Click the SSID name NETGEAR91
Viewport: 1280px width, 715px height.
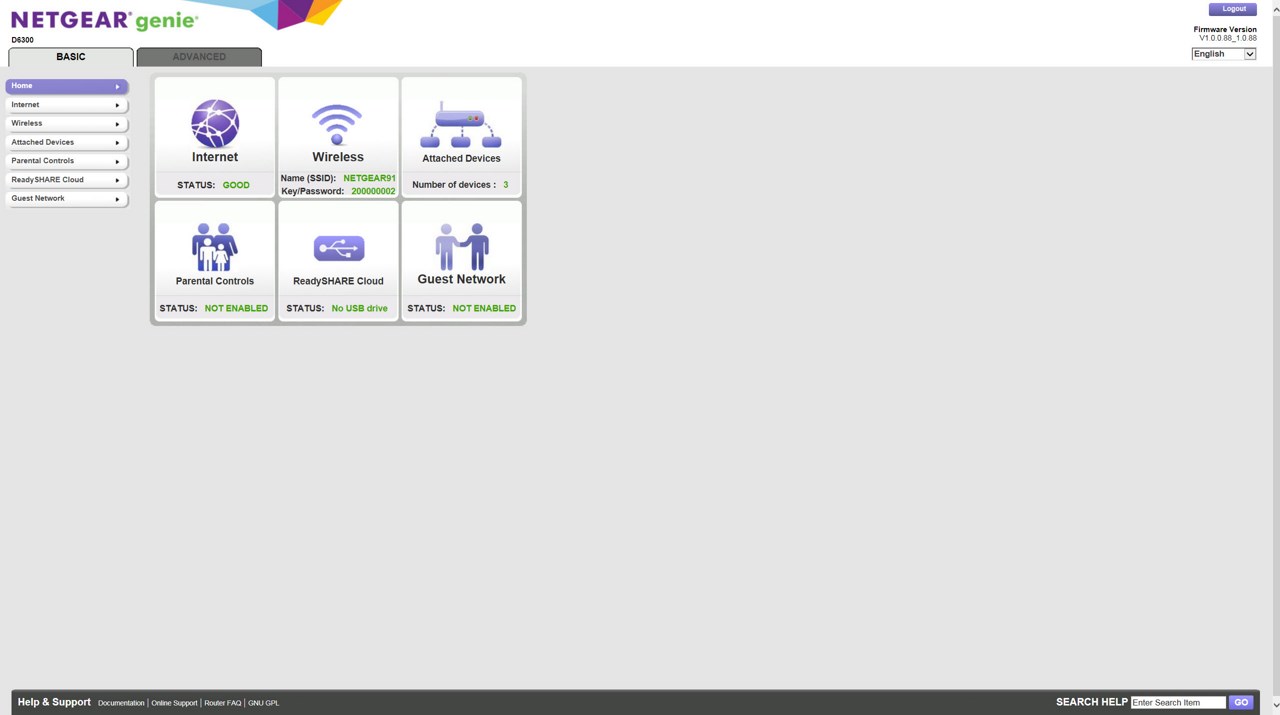pos(370,178)
